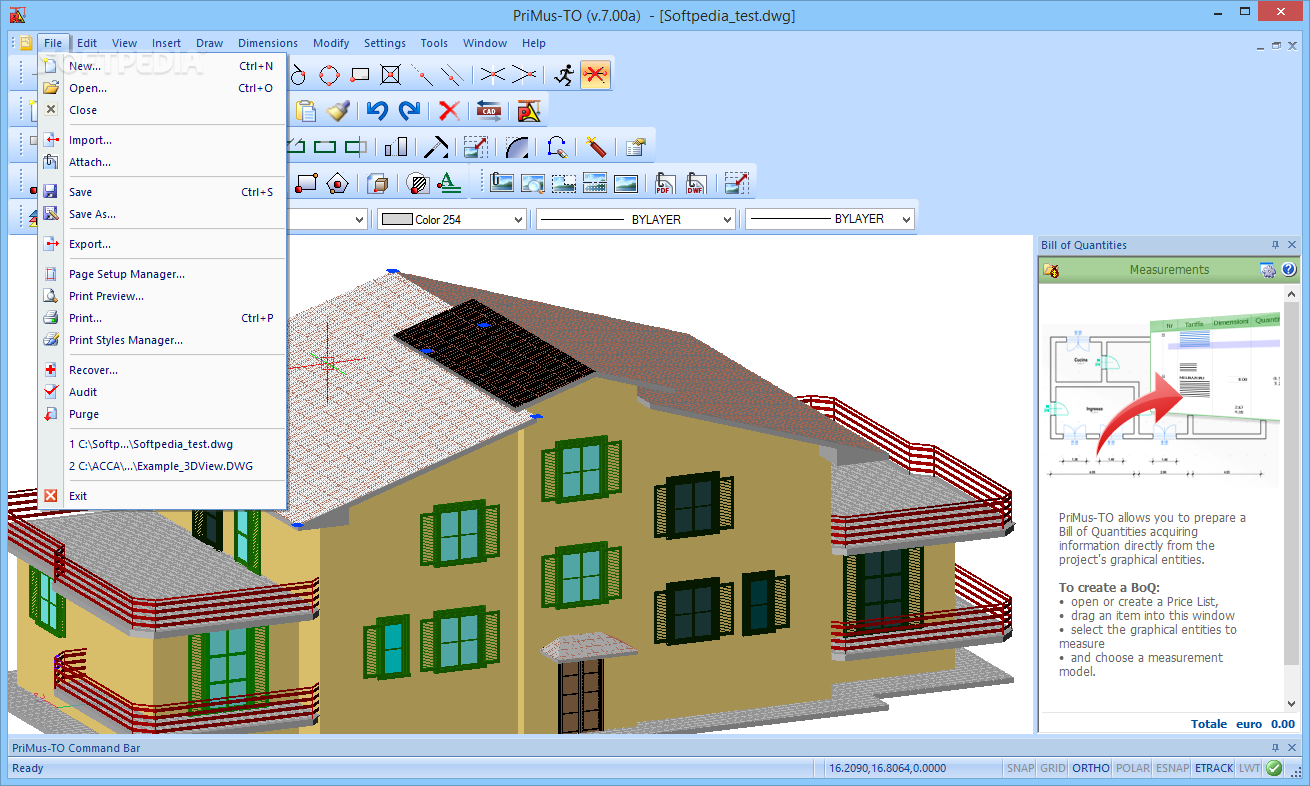Open the Color 254 dropdown
The width and height of the screenshot is (1310, 786).
click(x=518, y=219)
